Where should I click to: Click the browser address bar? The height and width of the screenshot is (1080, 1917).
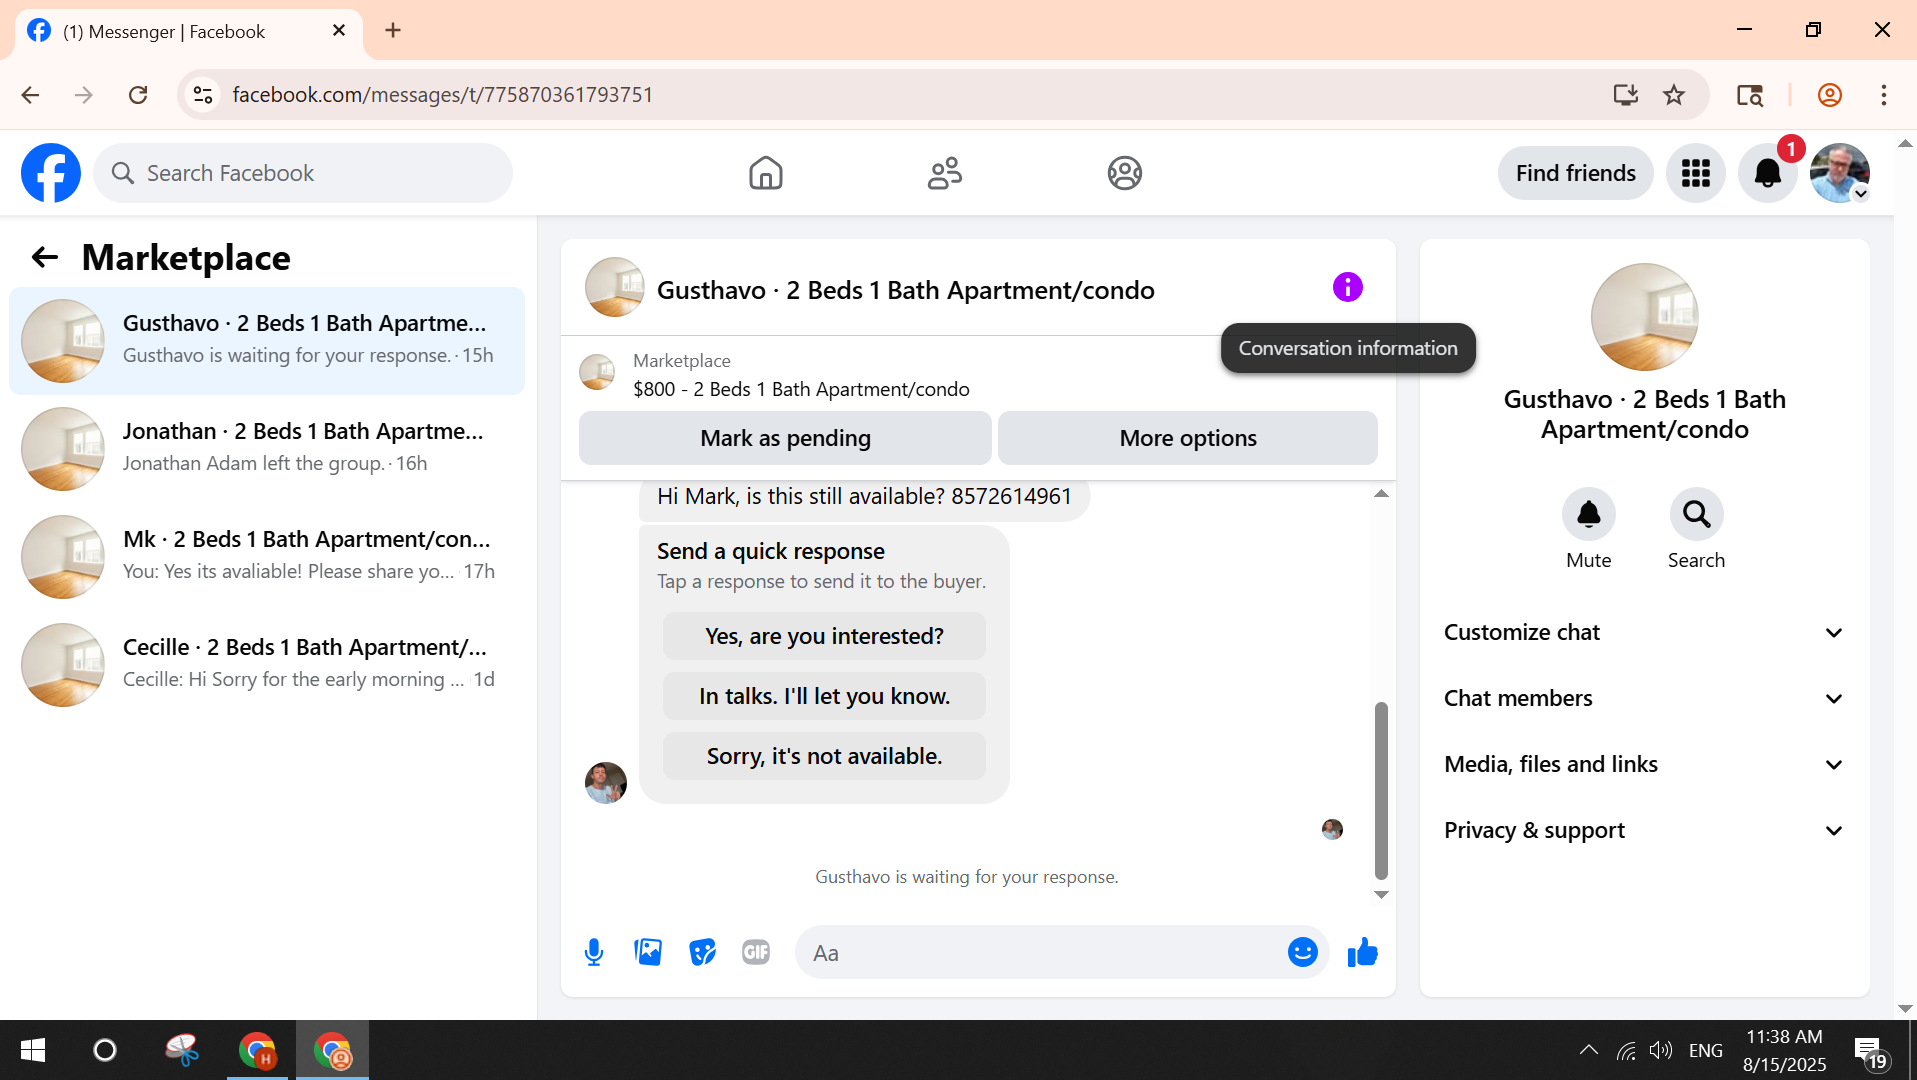[900, 95]
